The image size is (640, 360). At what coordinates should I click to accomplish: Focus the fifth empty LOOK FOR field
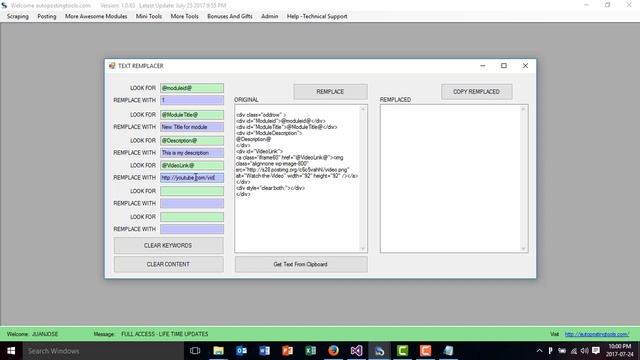click(x=192, y=191)
